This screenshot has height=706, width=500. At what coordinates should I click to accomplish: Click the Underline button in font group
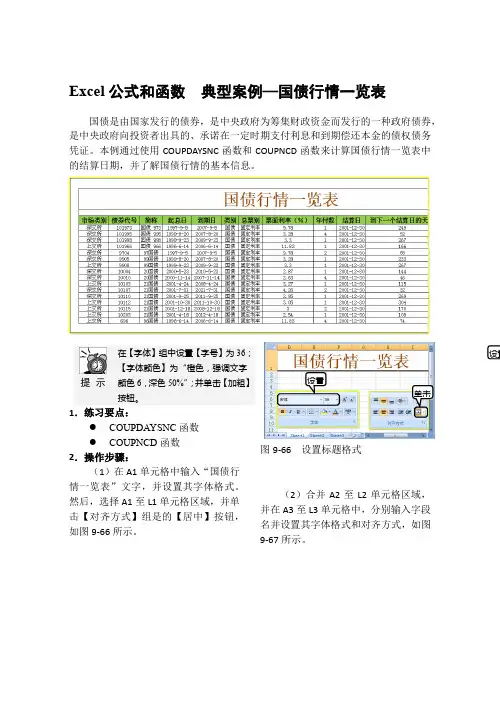298,412
